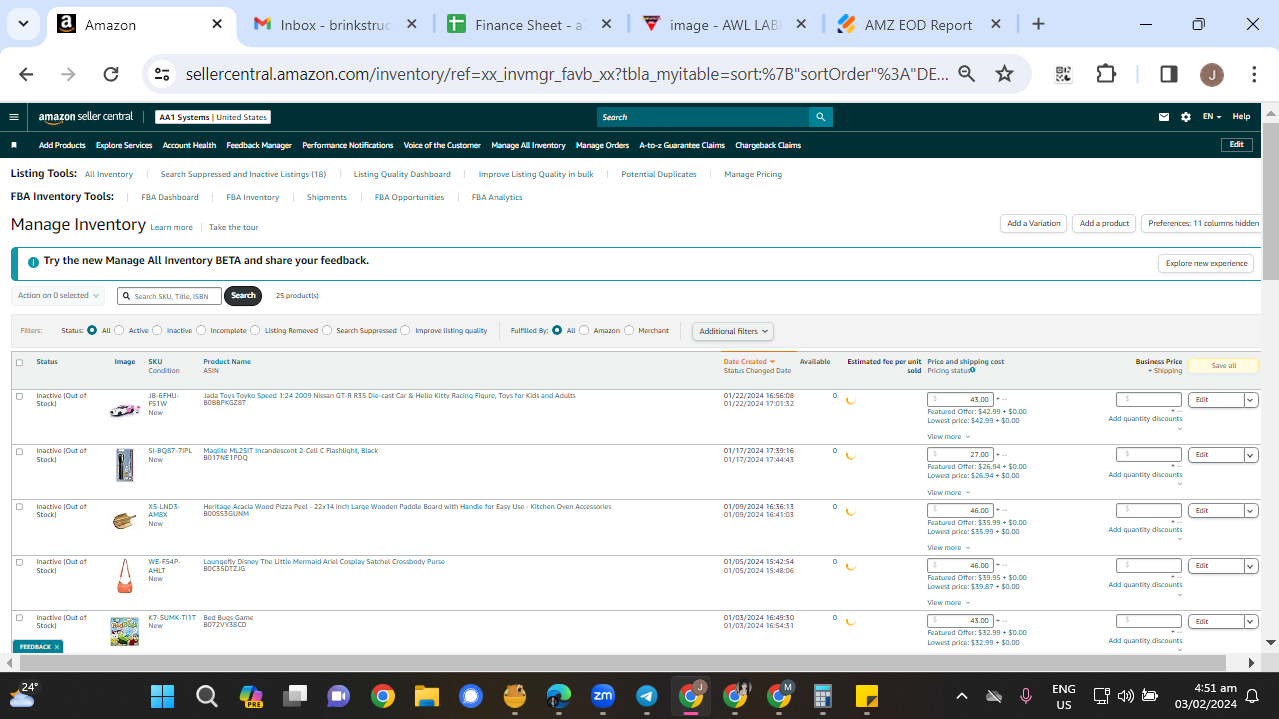The width and height of the screenshot is (1279, 719).
Task: Click the Add a product button
Action: tap(1104, 223)
